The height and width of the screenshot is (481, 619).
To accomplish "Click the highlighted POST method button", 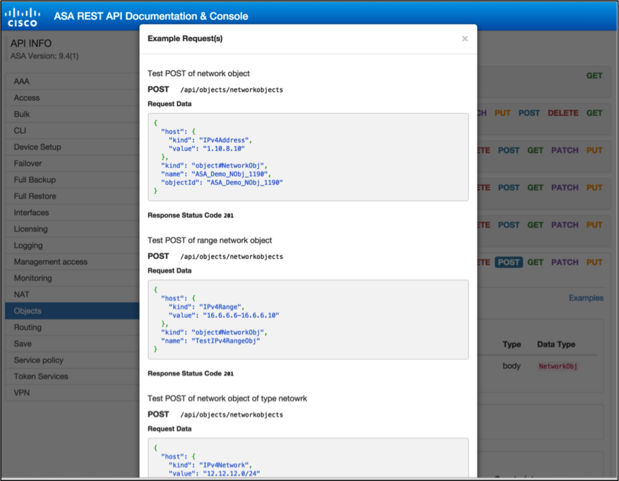I will [508, 262].
